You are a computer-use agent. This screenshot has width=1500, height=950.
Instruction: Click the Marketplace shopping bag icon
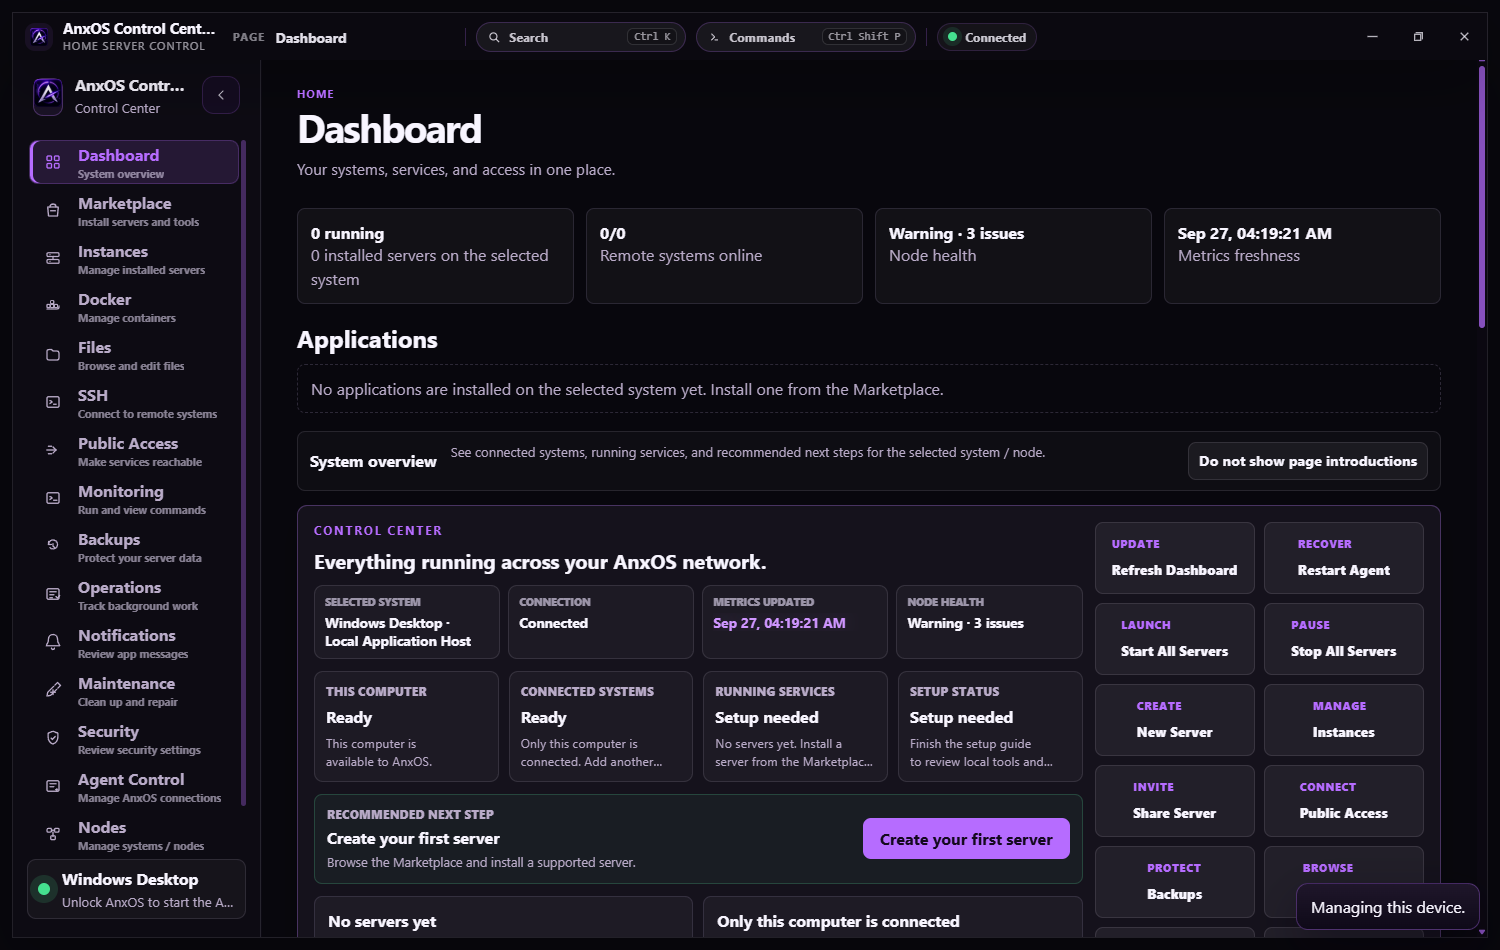[x=53, y=210]
